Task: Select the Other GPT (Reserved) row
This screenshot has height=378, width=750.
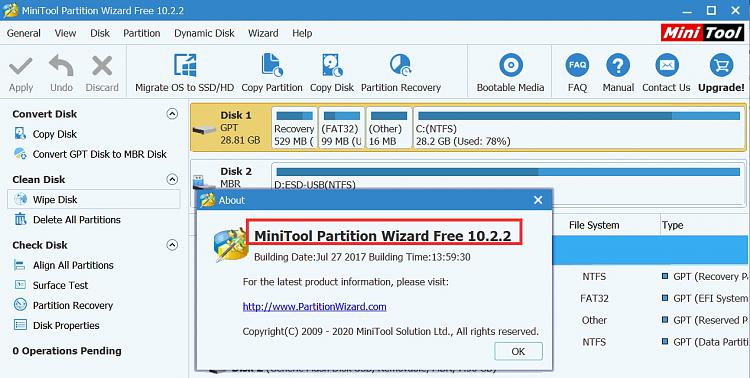Action: click(651, 320)
